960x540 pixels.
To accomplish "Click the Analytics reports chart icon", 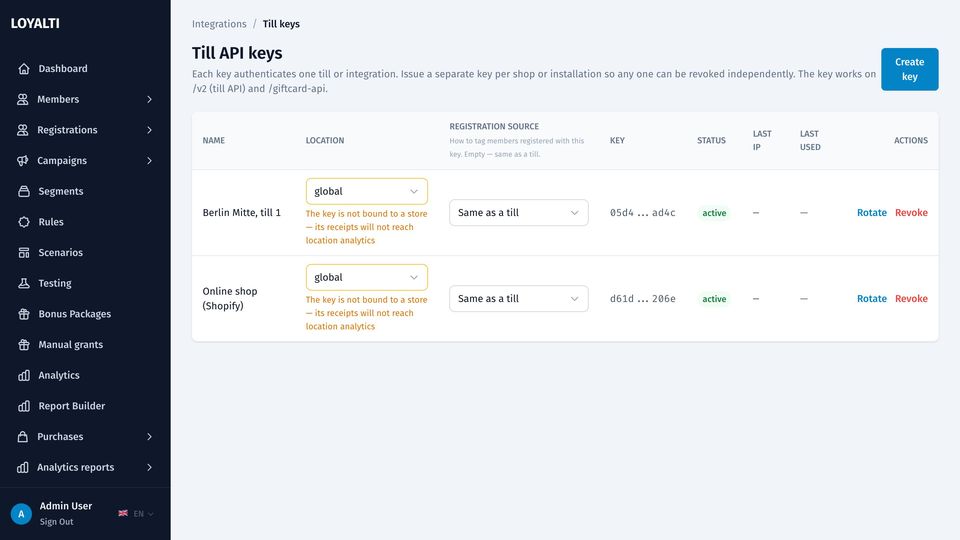I will point(23,467).
